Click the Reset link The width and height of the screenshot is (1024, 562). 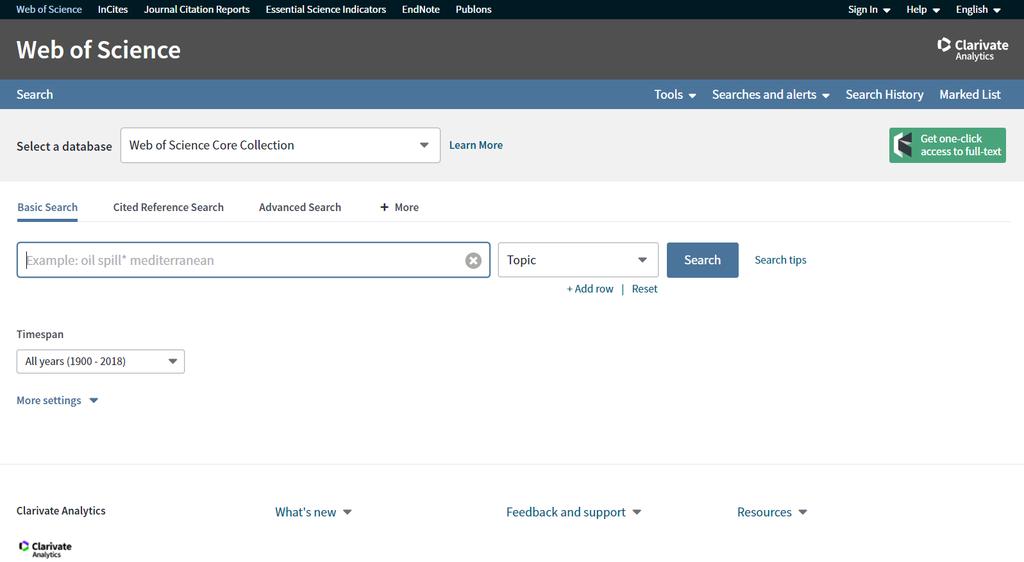click(x=644, y=289)
